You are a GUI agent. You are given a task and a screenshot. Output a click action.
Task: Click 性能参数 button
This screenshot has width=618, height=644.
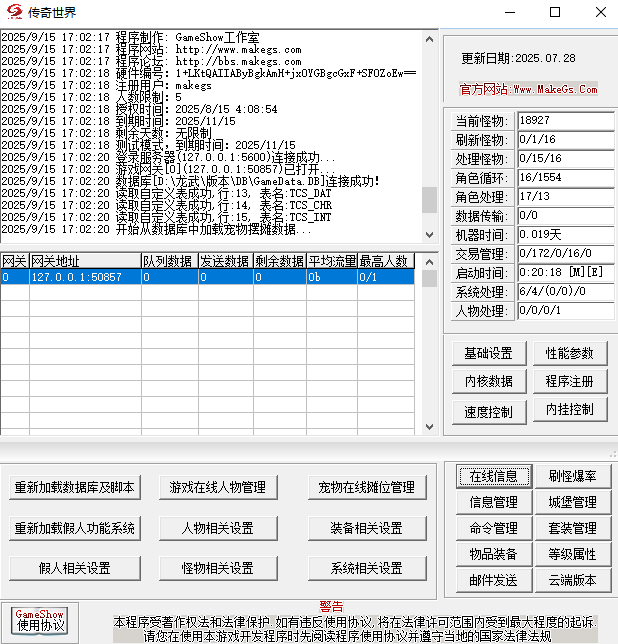(x=570, y=354)
